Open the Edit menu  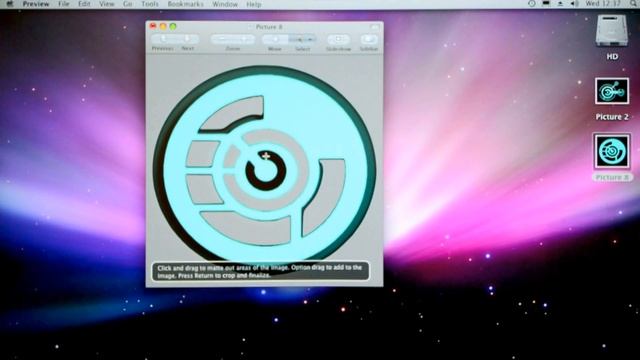(84, 4)
